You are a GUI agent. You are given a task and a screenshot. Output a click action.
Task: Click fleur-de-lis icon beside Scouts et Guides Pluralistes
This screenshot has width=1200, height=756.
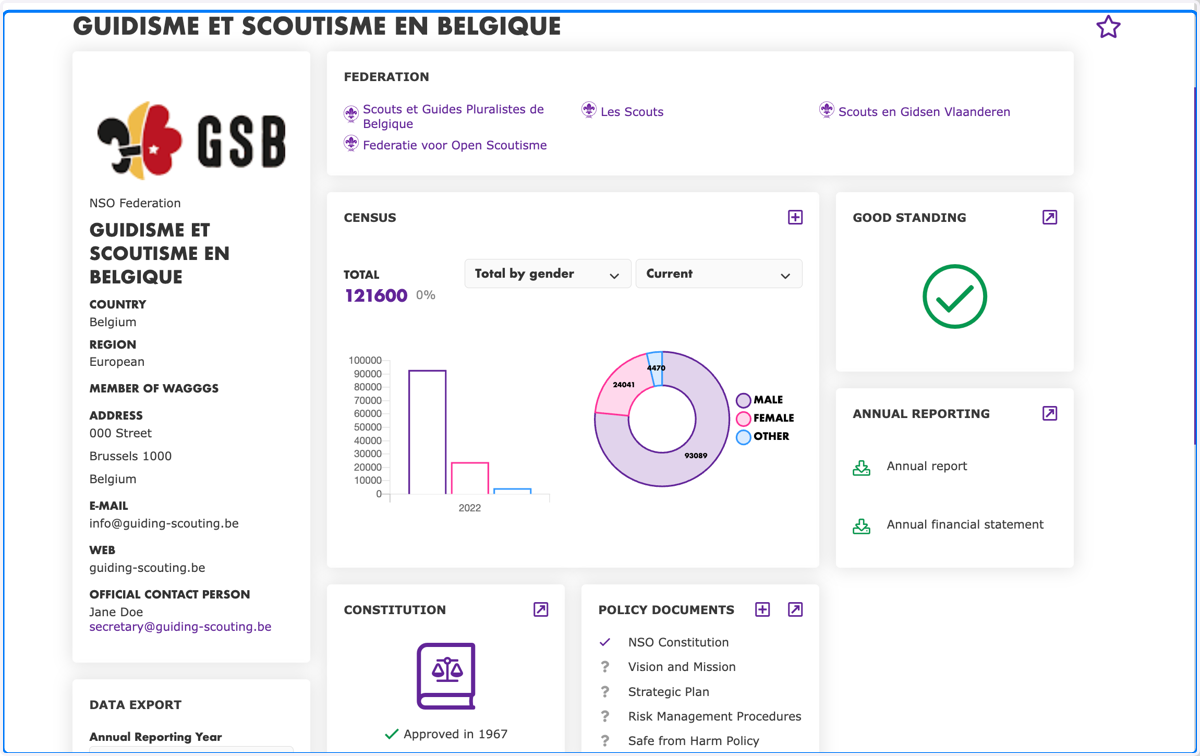tap(351, 114)
